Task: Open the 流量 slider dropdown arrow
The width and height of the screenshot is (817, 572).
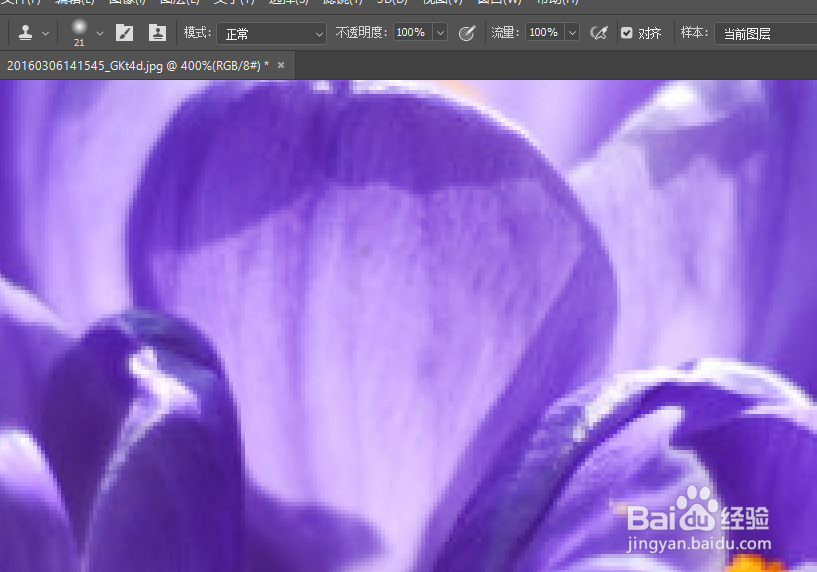Action: [x=572, y=33]
